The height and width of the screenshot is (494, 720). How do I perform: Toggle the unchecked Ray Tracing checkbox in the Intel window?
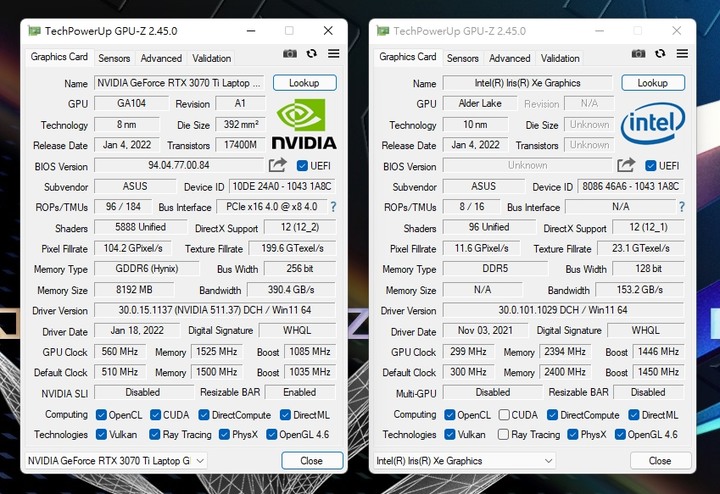503,434
